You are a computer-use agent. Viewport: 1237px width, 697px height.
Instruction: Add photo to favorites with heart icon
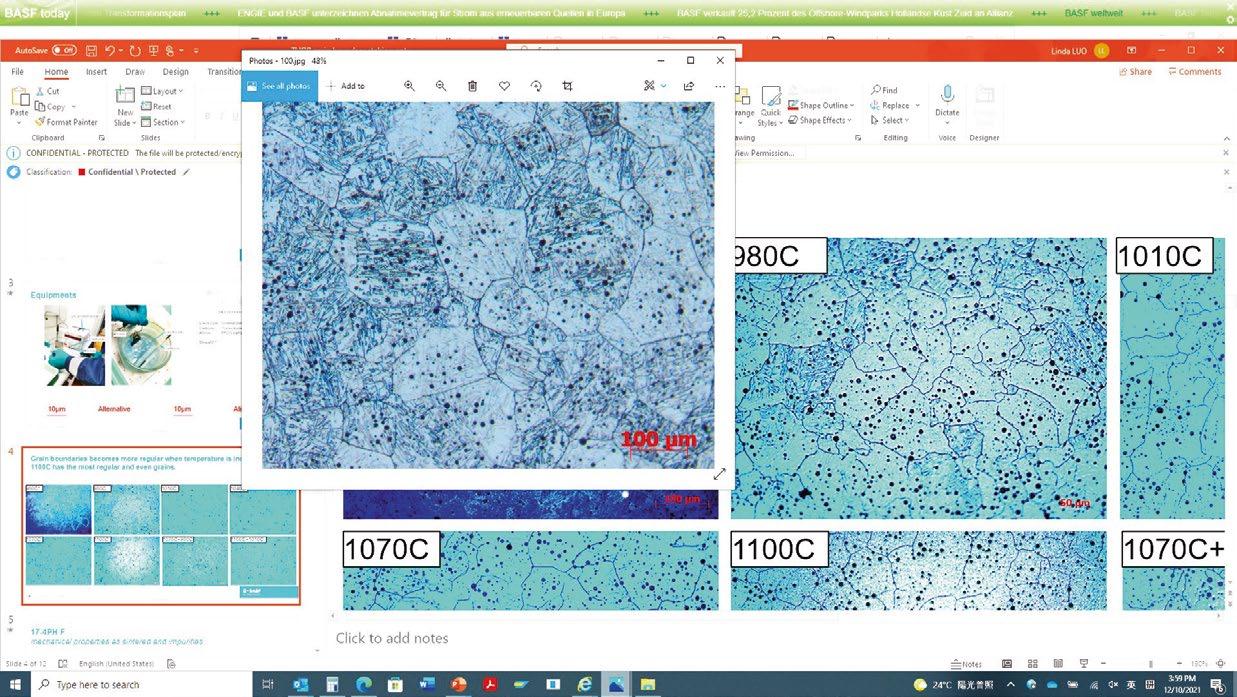click(x=504, y=86)
